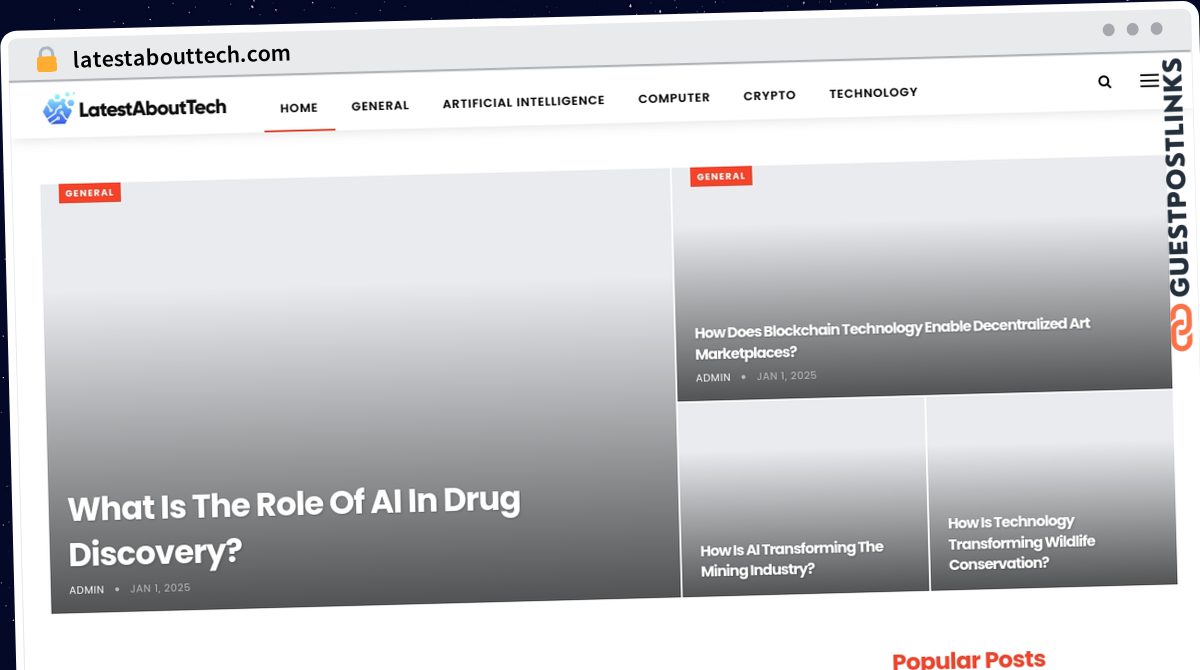The width and height of the screenshot is (1200, 670).
Task: Click General tag on the drug discovery post
Action: point(89,193)
